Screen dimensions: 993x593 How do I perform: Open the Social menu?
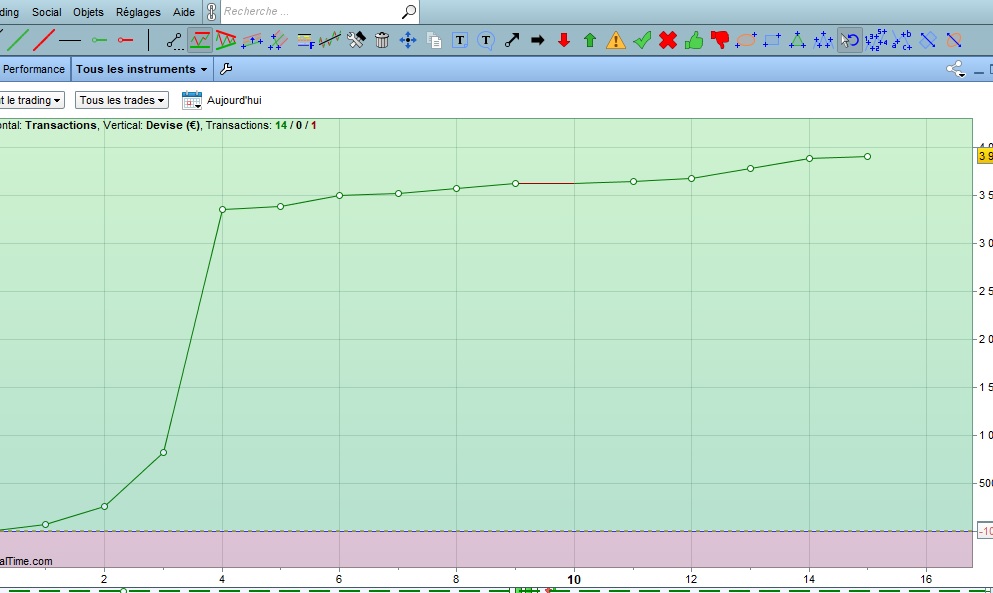[x=47, y=12]
